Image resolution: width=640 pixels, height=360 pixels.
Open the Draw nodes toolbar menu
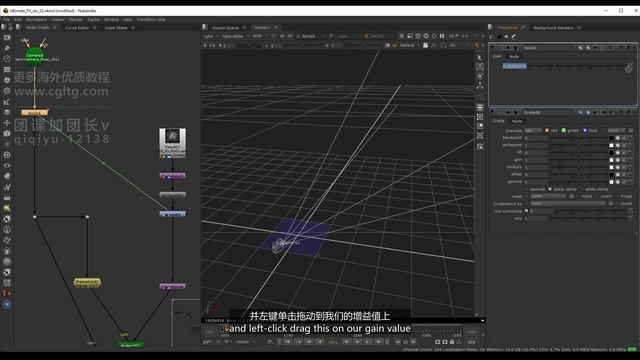[x=7, y=48]
